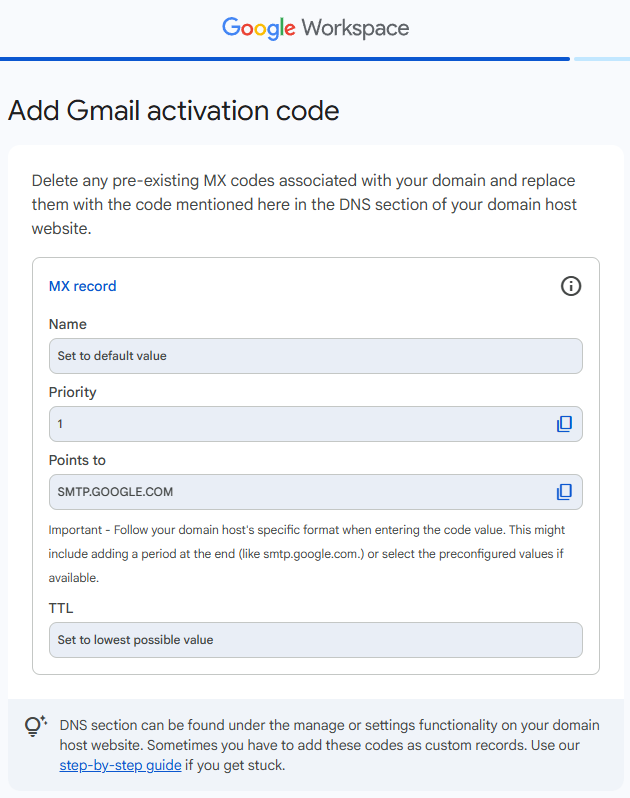Select the Name field showing default value
This screenshot has height=798, width=630.
pyautogui.click(x=316, y=356)
